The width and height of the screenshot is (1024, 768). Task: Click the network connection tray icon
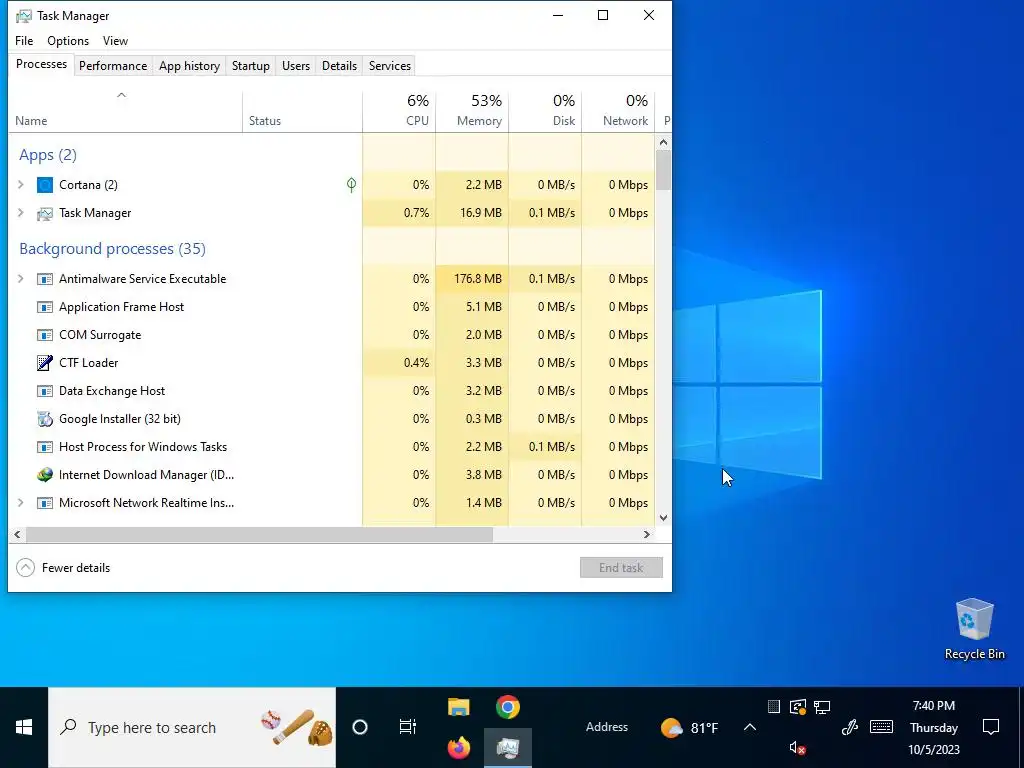coord(822,706)
